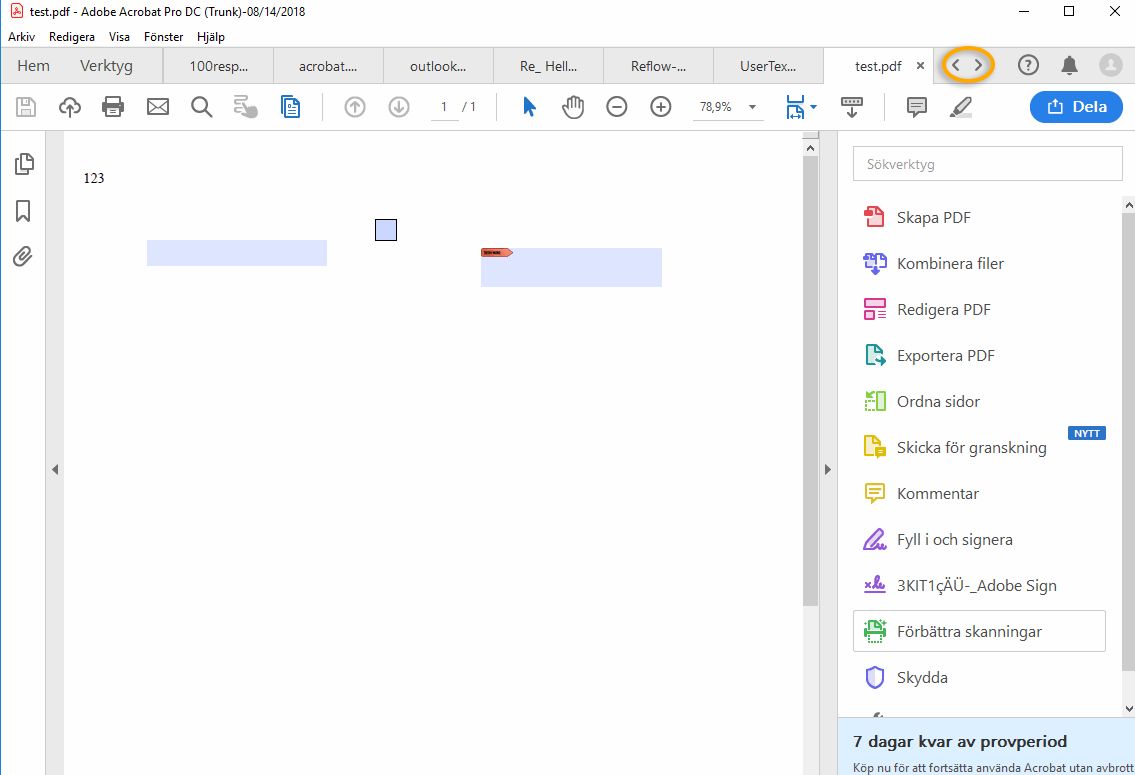Viewport: 1135px width, 775px height.
Task: Click the Sökverktyg search field
Action: pos(987,164)
